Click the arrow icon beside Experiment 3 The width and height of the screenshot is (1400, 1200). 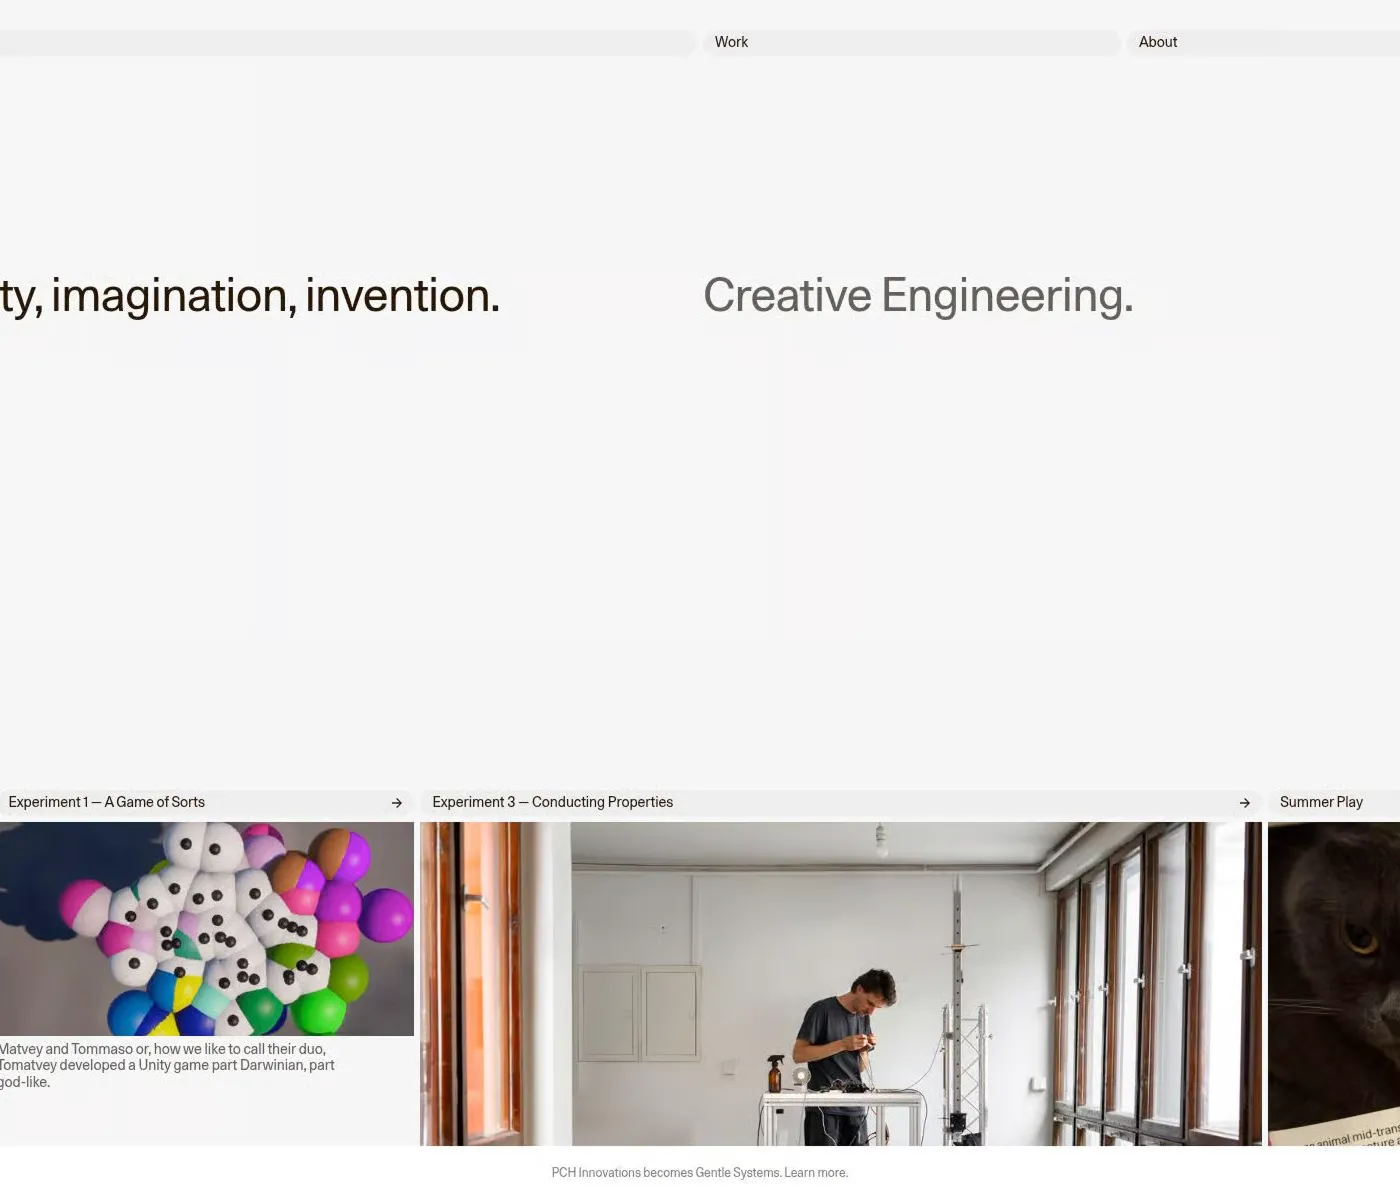(x=1244, y=803)
